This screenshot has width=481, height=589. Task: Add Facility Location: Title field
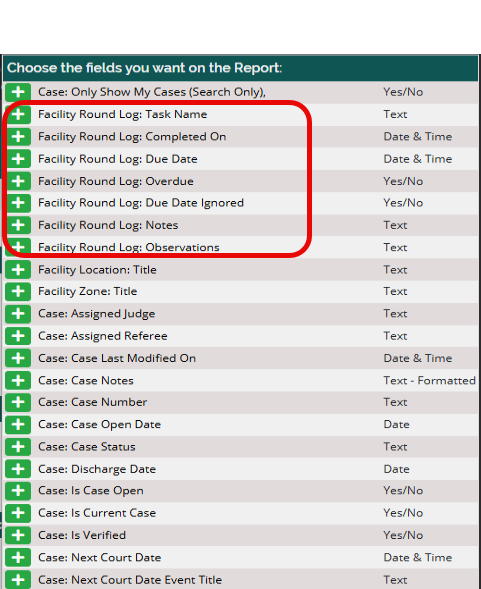(x=18, y=270)
